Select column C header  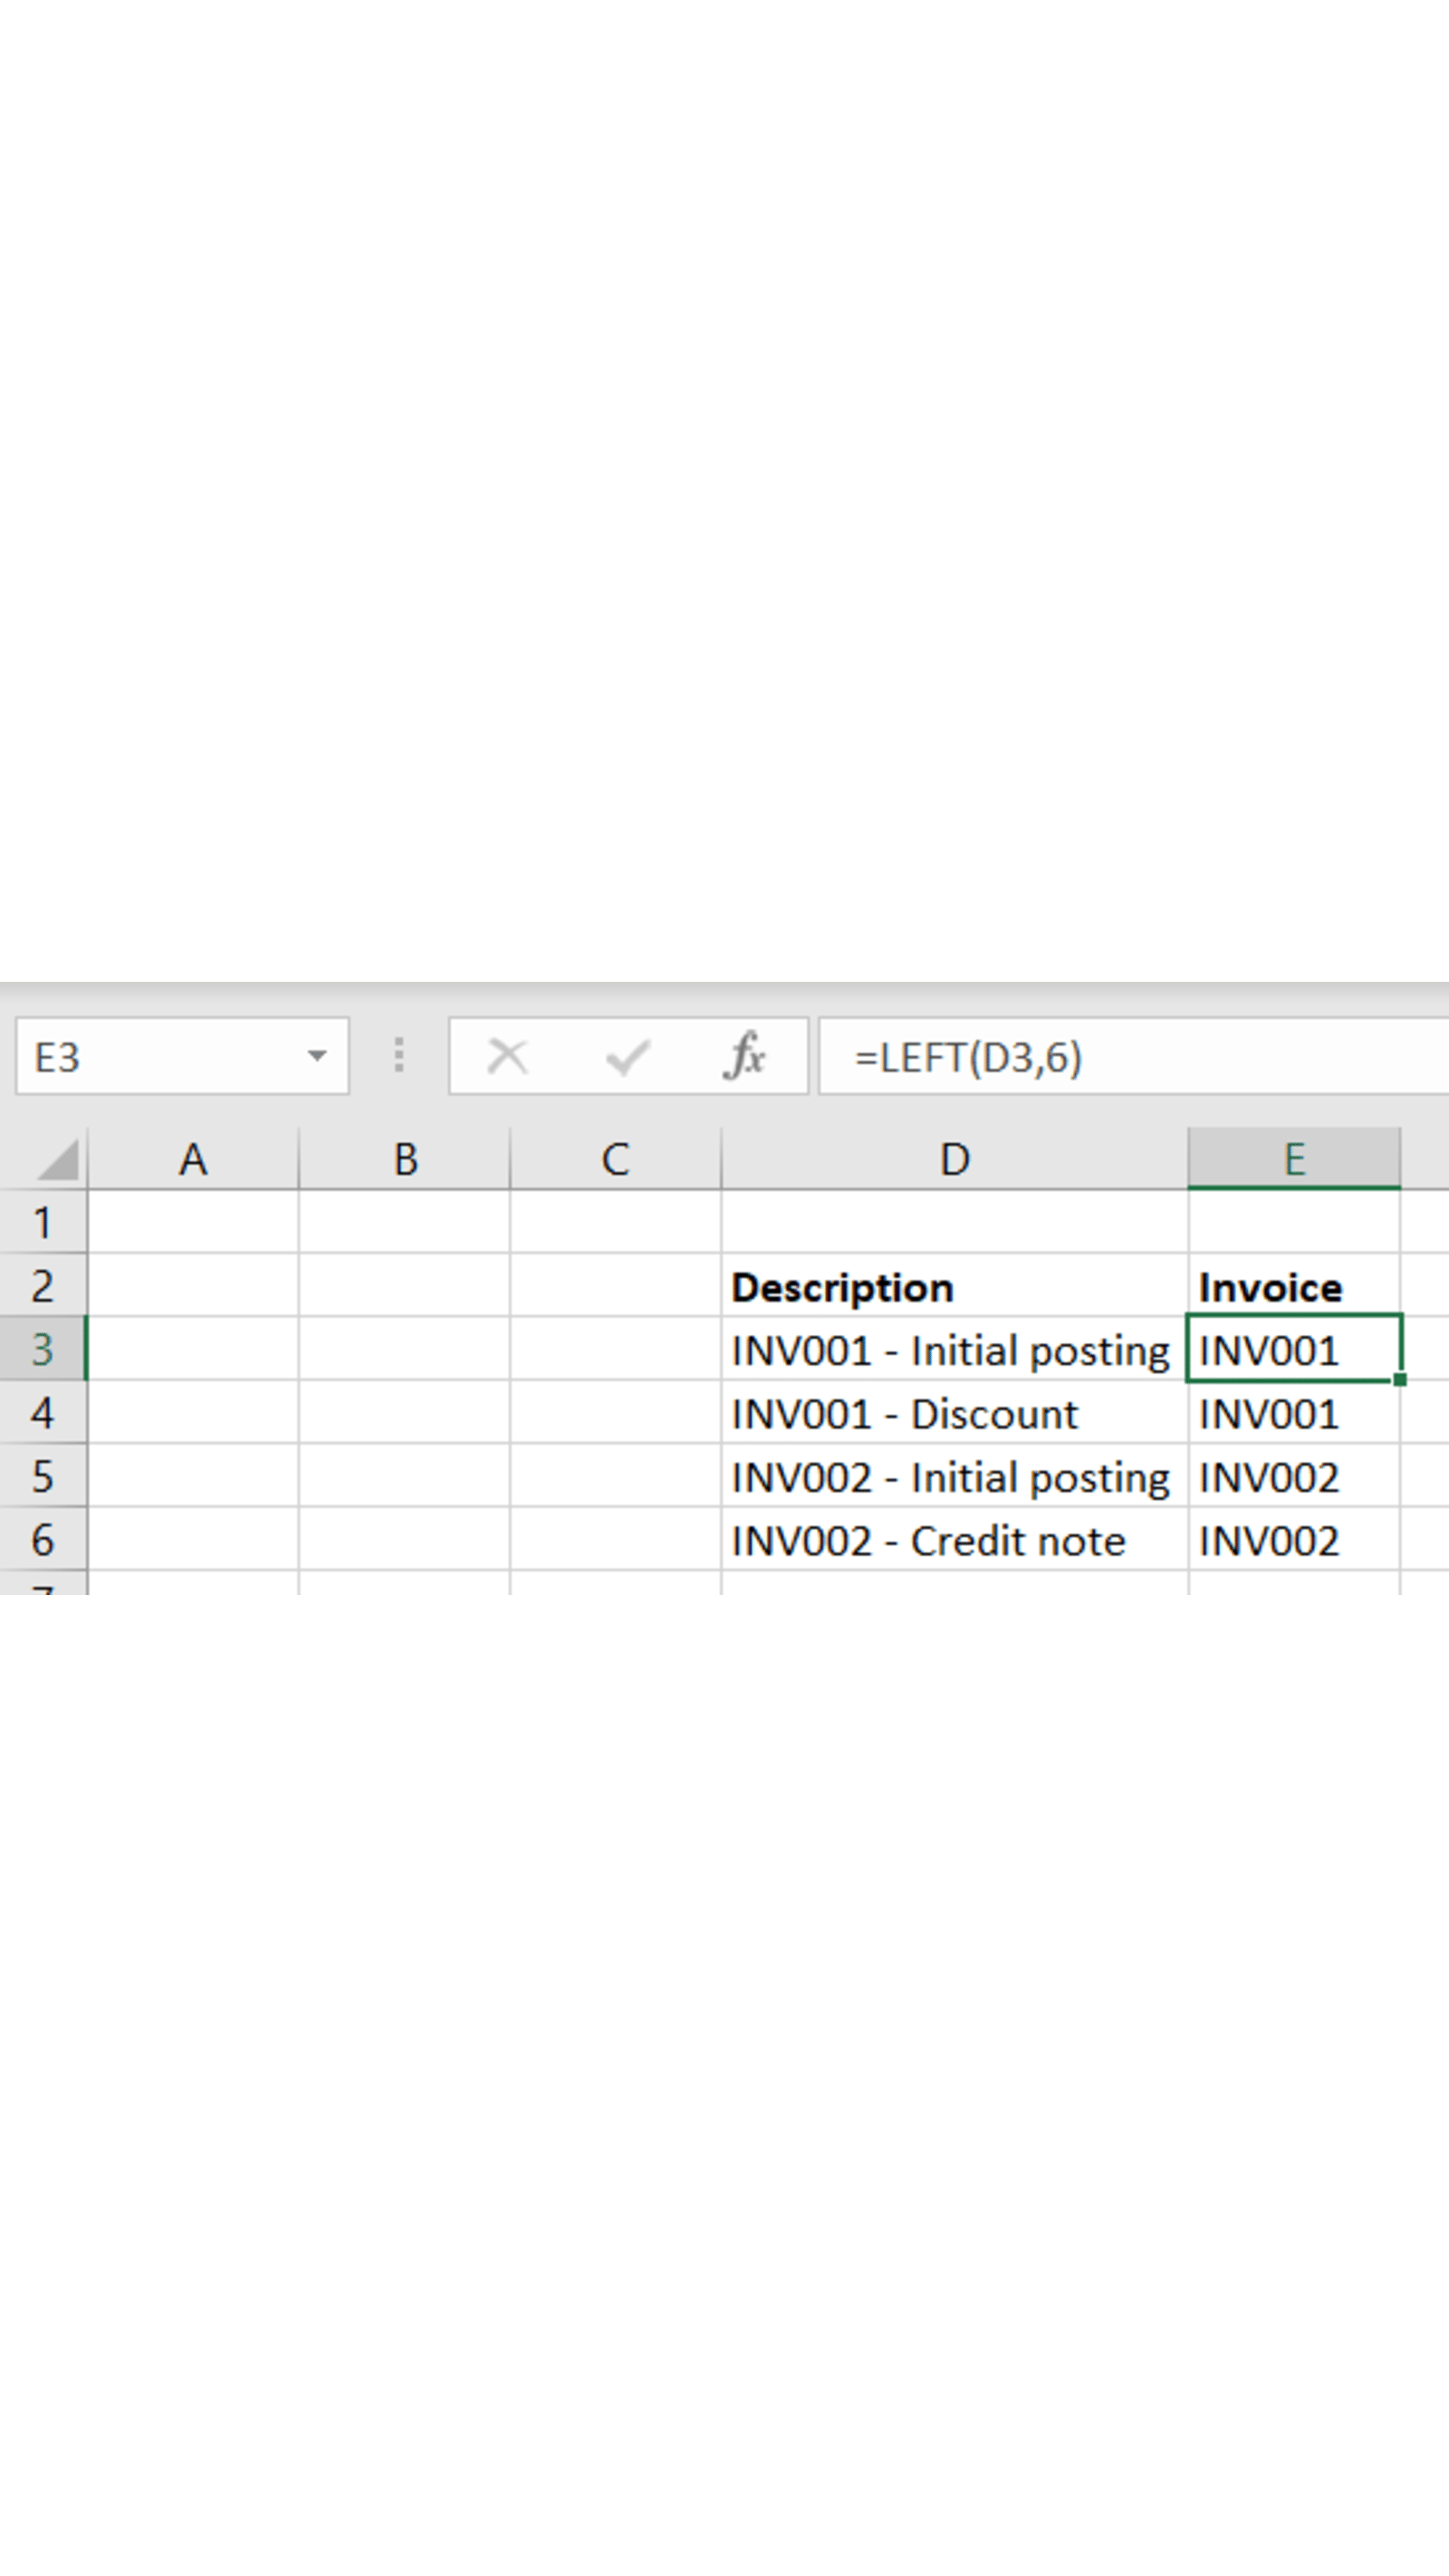tap(615, 1160)
